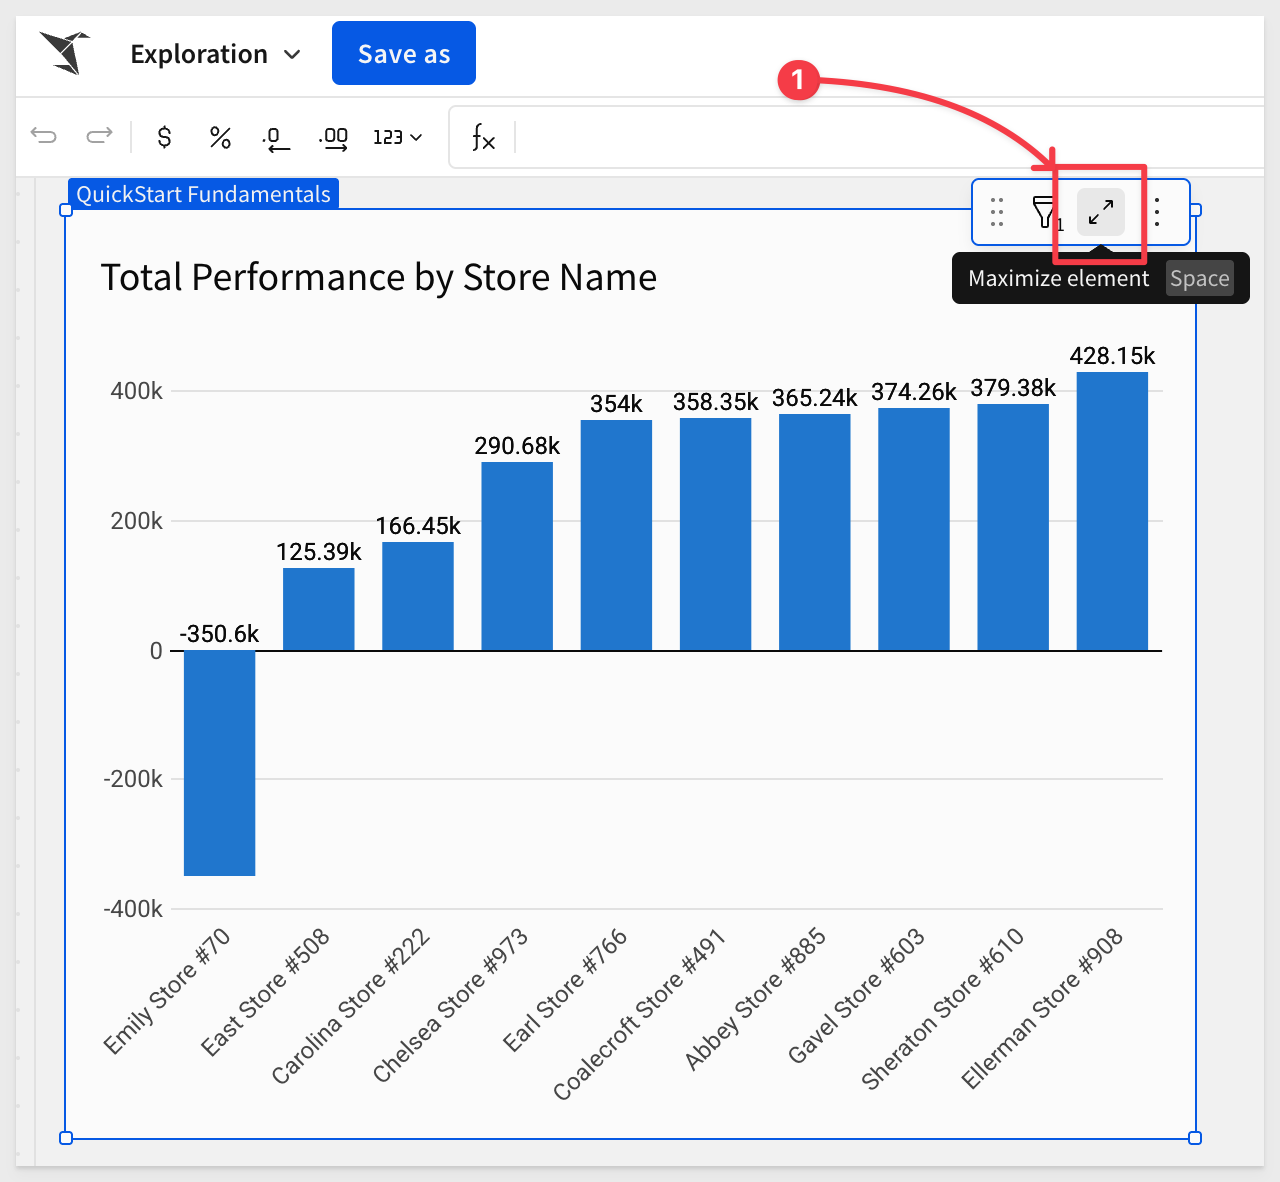
Task: Click the redo arrow icon
Action: pos(99,136)
